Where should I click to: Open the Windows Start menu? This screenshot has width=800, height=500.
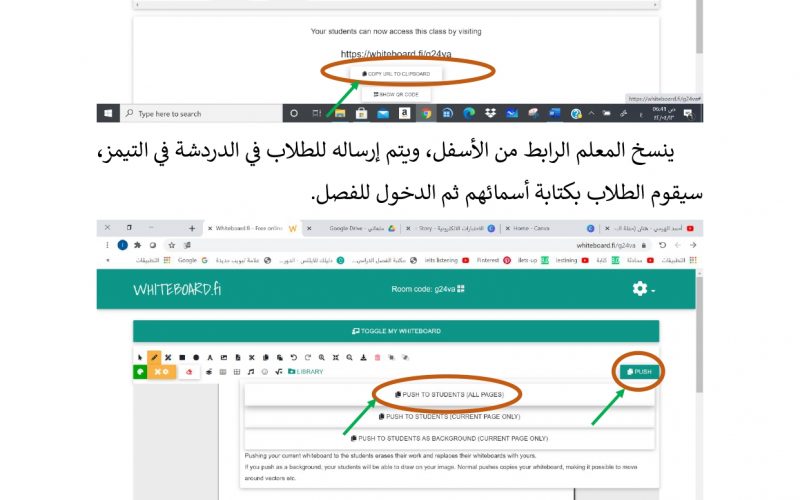click(x=108, y=113)
